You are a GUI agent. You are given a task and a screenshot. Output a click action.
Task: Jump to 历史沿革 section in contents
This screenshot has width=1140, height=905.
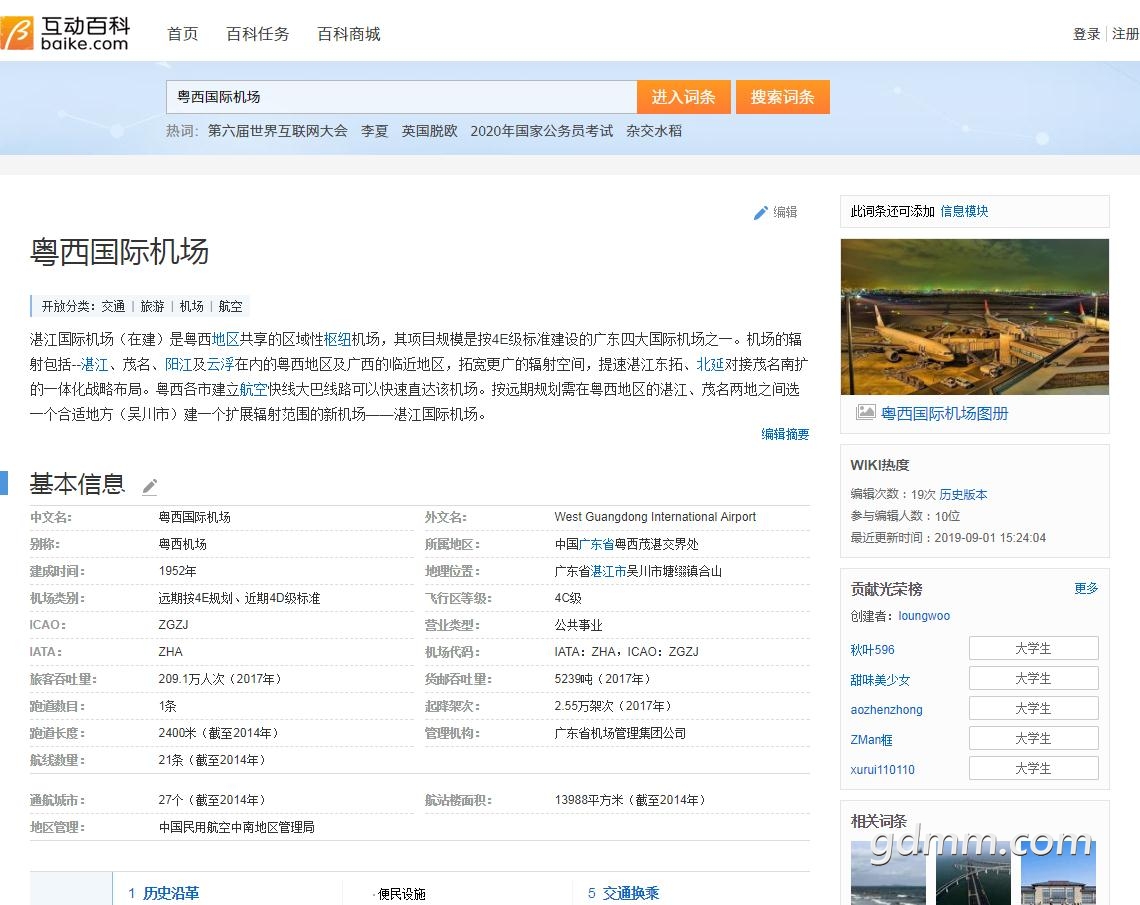(170, 893)
